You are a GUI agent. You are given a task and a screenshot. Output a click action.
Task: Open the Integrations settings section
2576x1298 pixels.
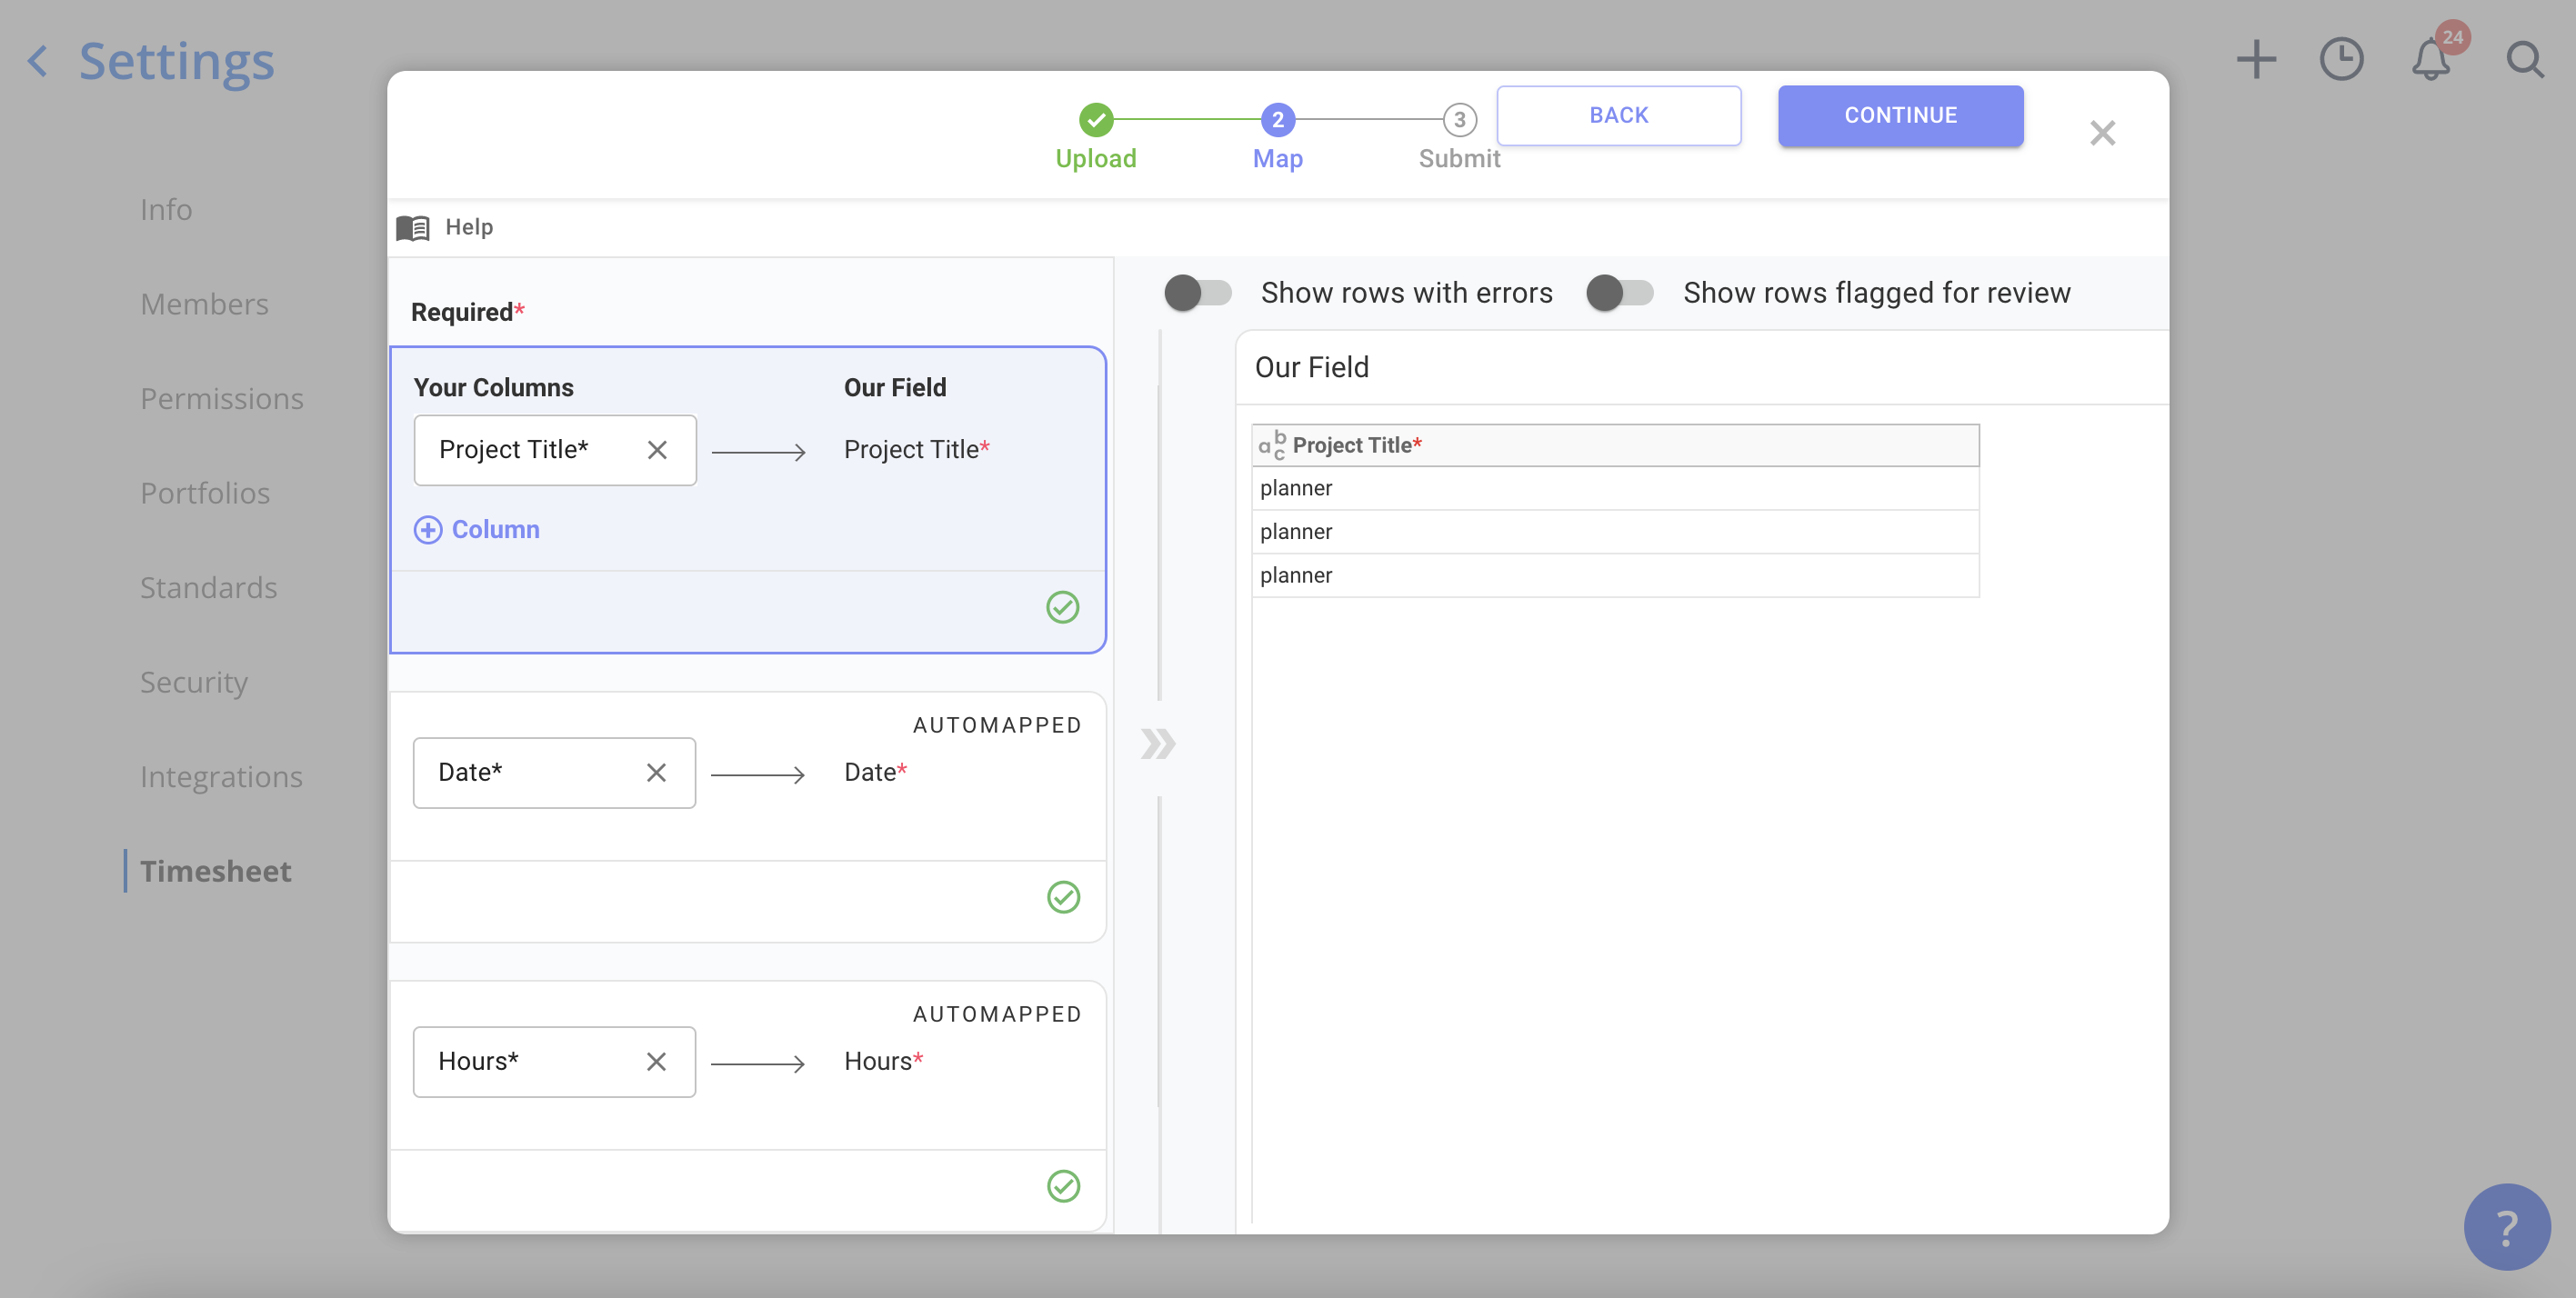tap(221, 776)
